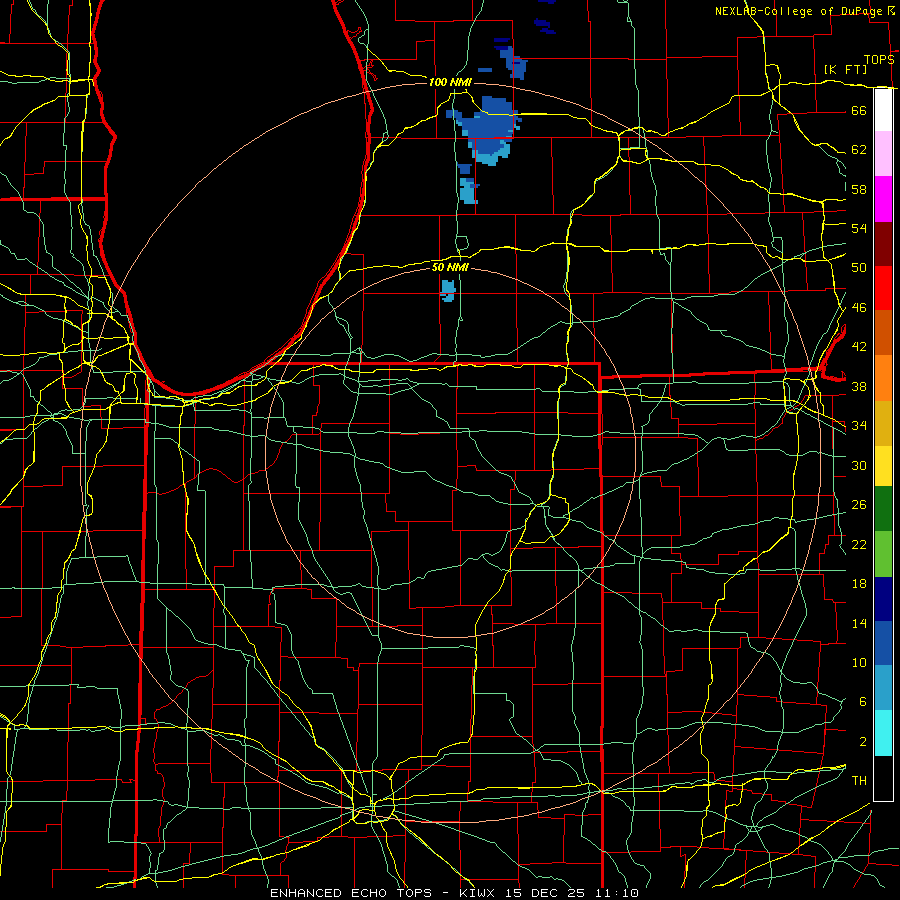Click the 26 legend value label

[859, 505]
